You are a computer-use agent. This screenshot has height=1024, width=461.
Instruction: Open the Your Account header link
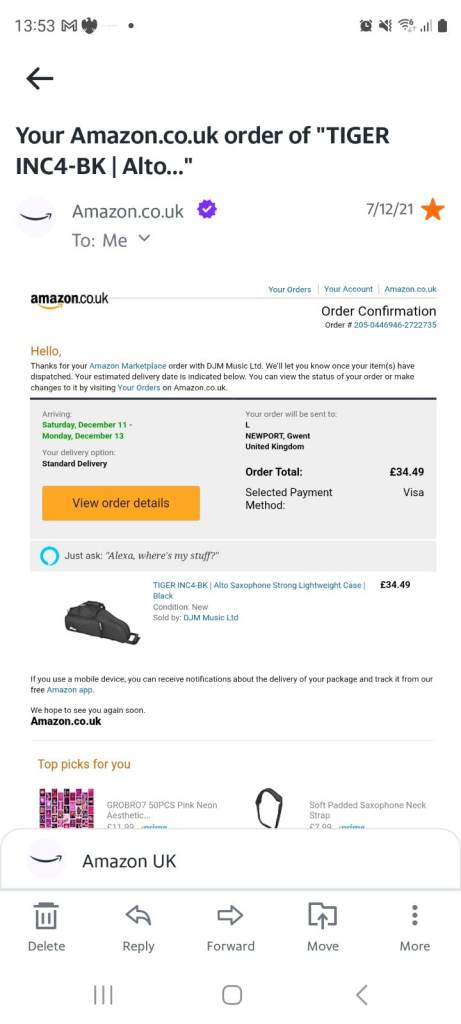(348, 289)
